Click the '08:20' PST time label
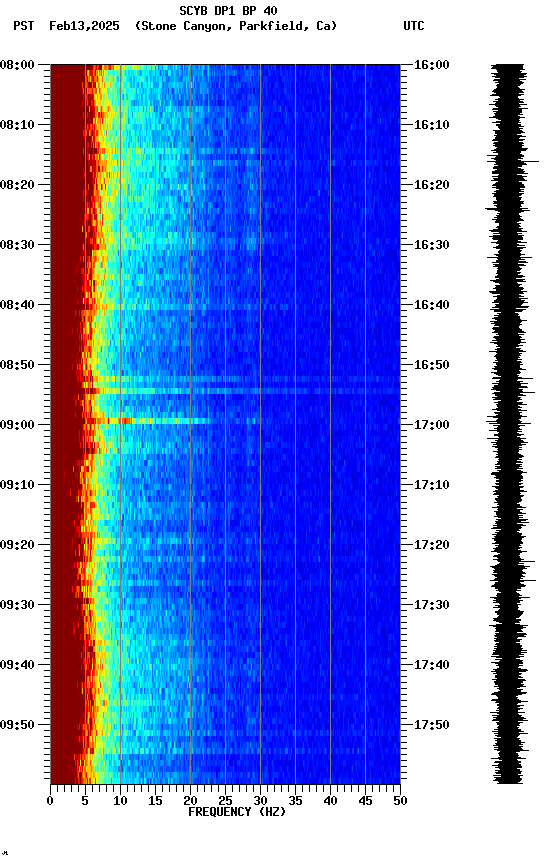Image resolution: width=552 pixels, height=864 pixels. (x=17, y=185)
